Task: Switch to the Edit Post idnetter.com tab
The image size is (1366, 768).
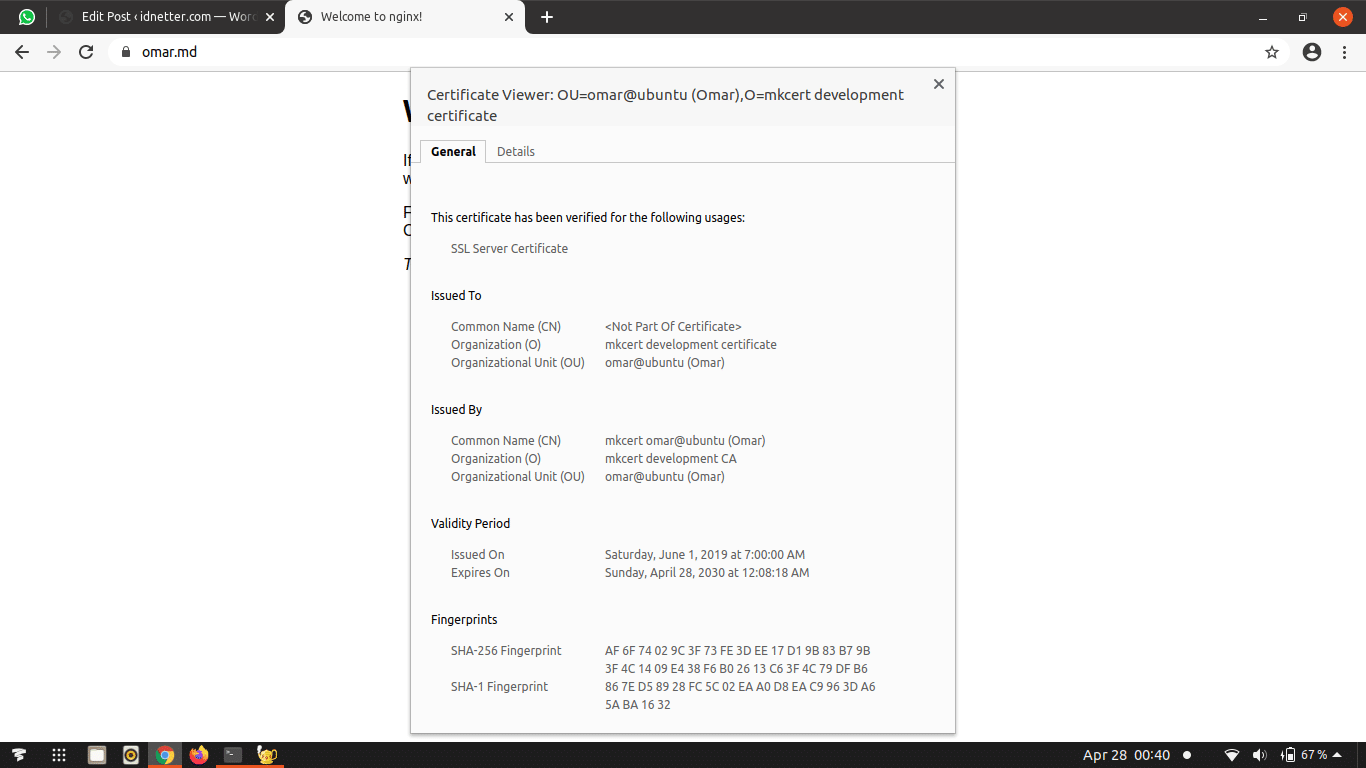Action: pyautogui.click(x=166, y=17)
